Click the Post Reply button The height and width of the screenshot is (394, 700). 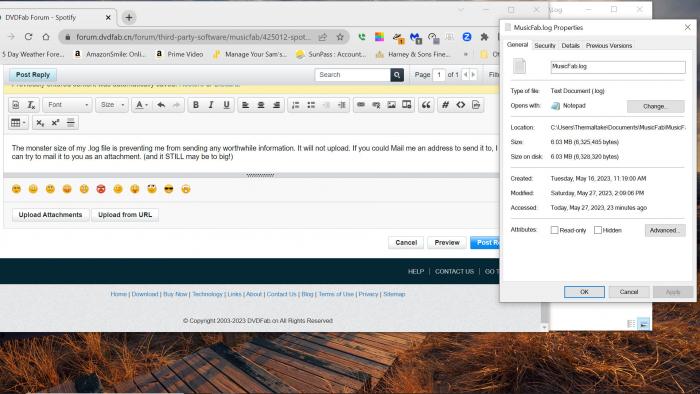click(x=33, y=75)
